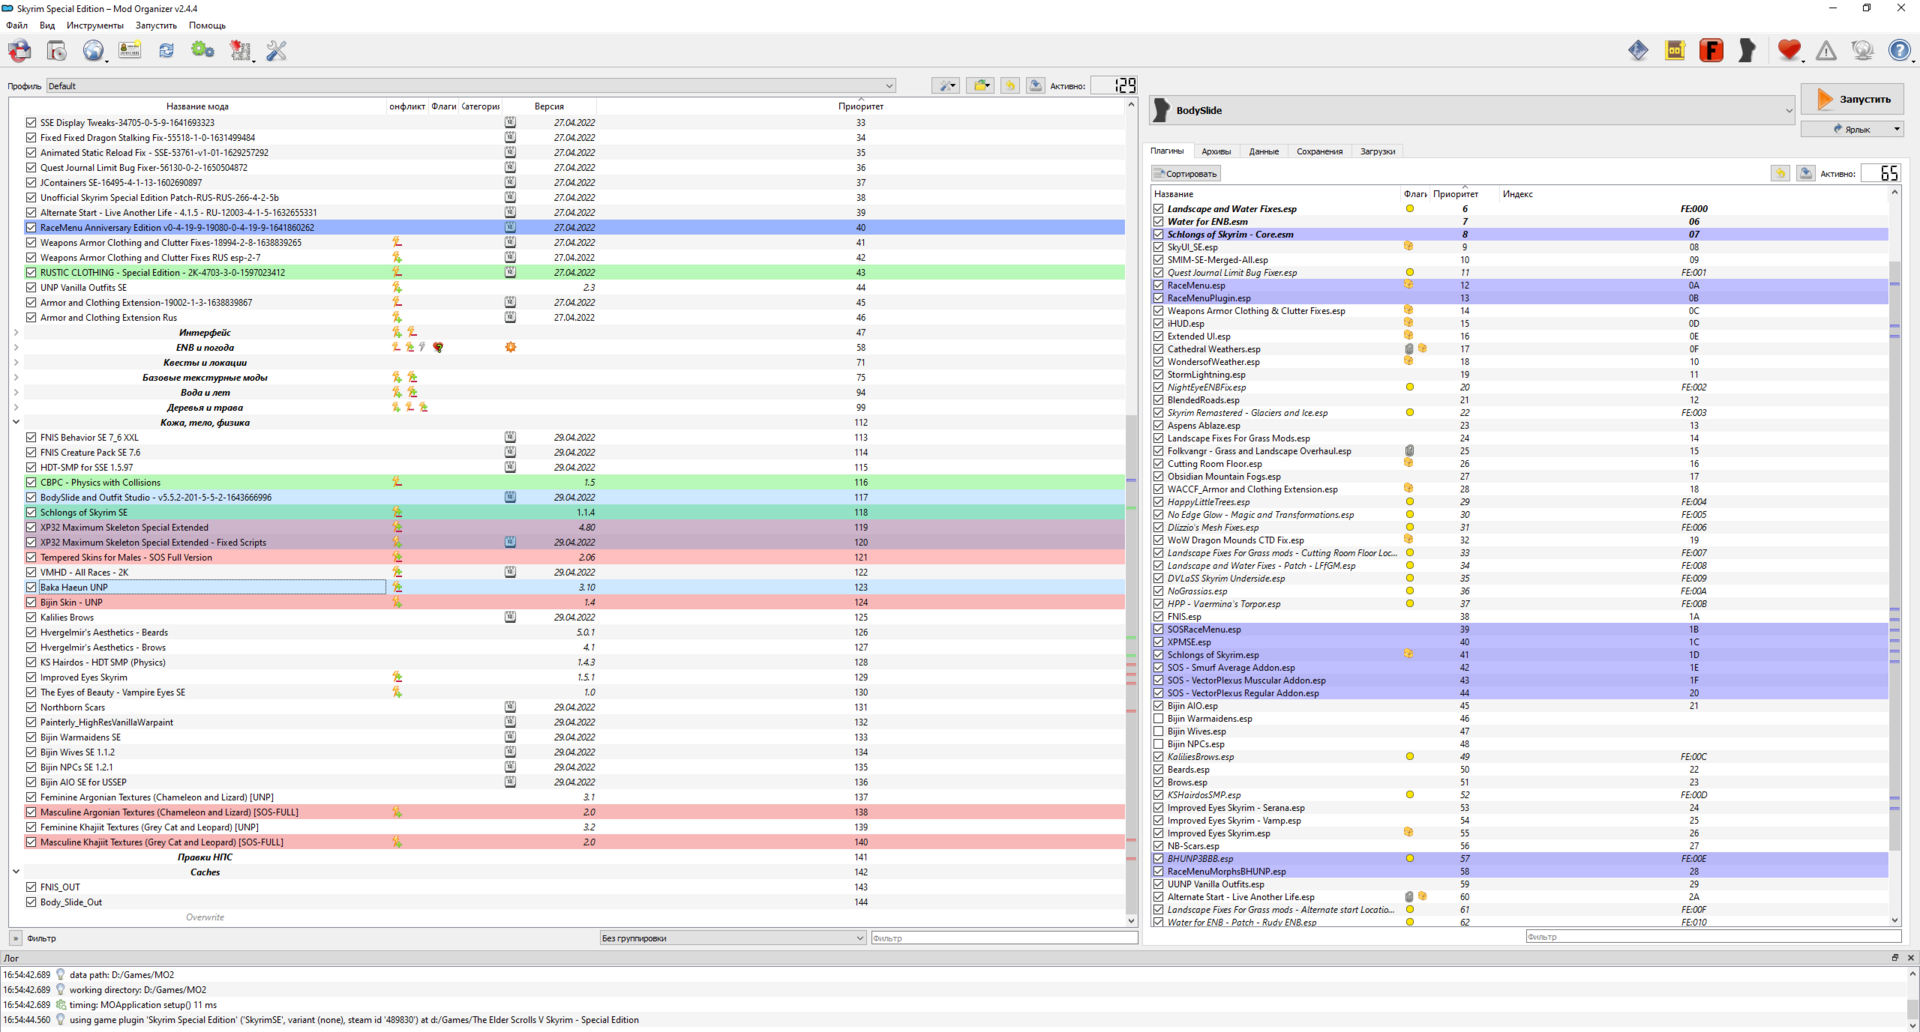Open the green gears Executables editor
Screen dimensions: 1920x1032
[x=203, y=50]
